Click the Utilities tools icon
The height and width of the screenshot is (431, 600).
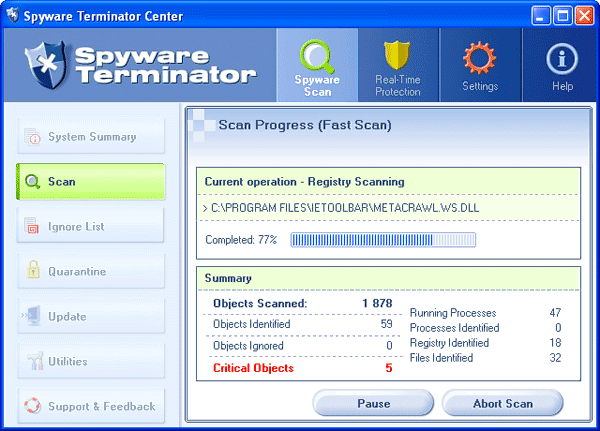pos(35,361)
